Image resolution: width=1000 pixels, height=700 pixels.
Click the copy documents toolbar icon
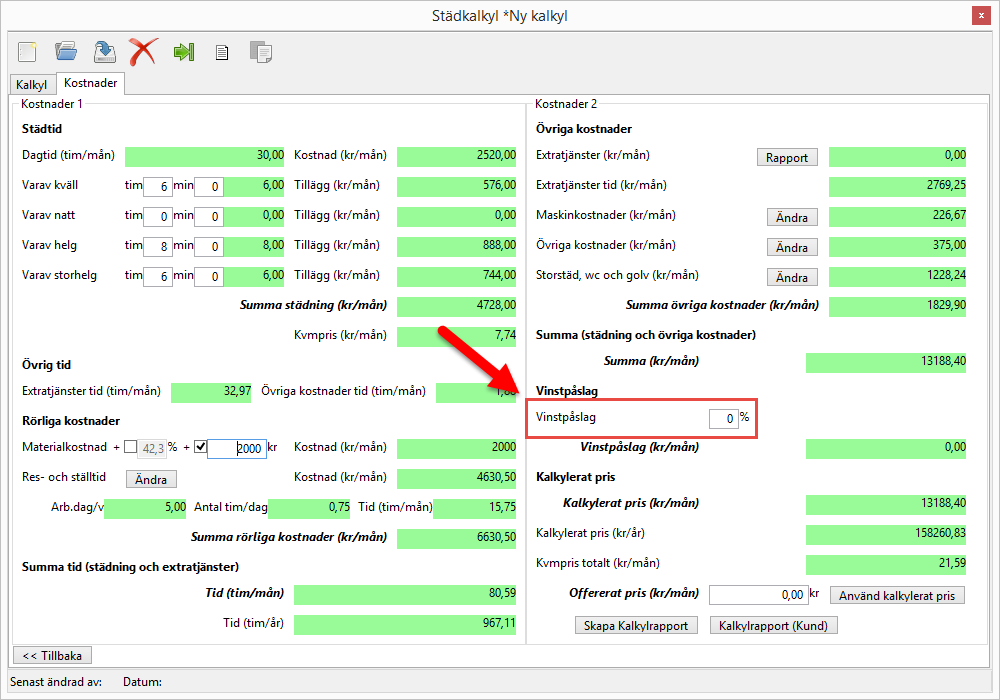point(260,52)
